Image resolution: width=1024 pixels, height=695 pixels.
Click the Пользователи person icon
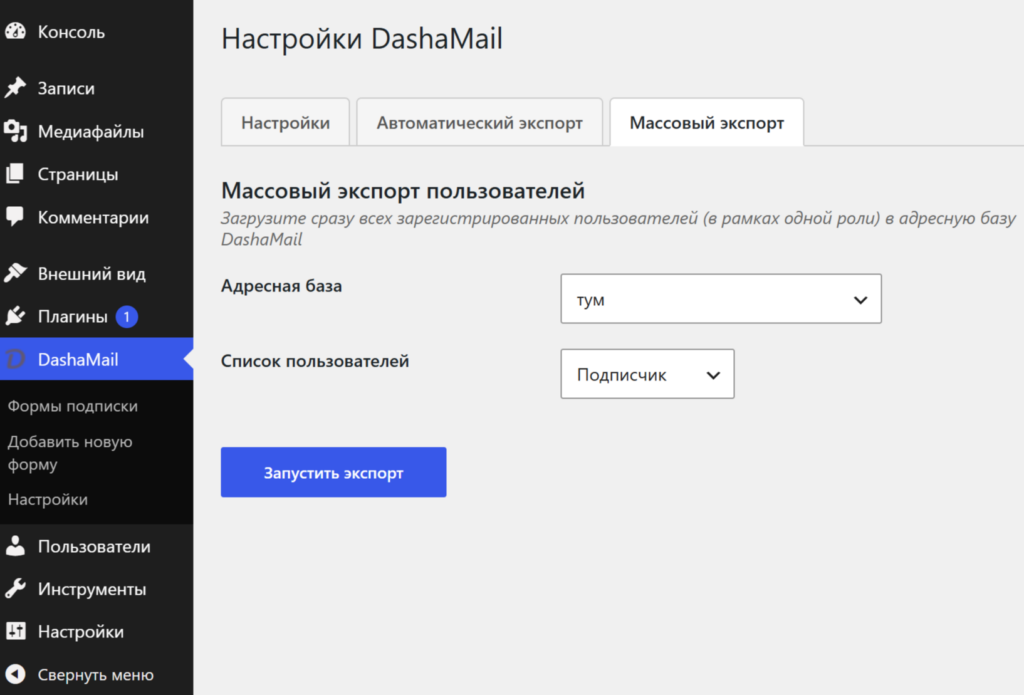click(x=15, y=546)
